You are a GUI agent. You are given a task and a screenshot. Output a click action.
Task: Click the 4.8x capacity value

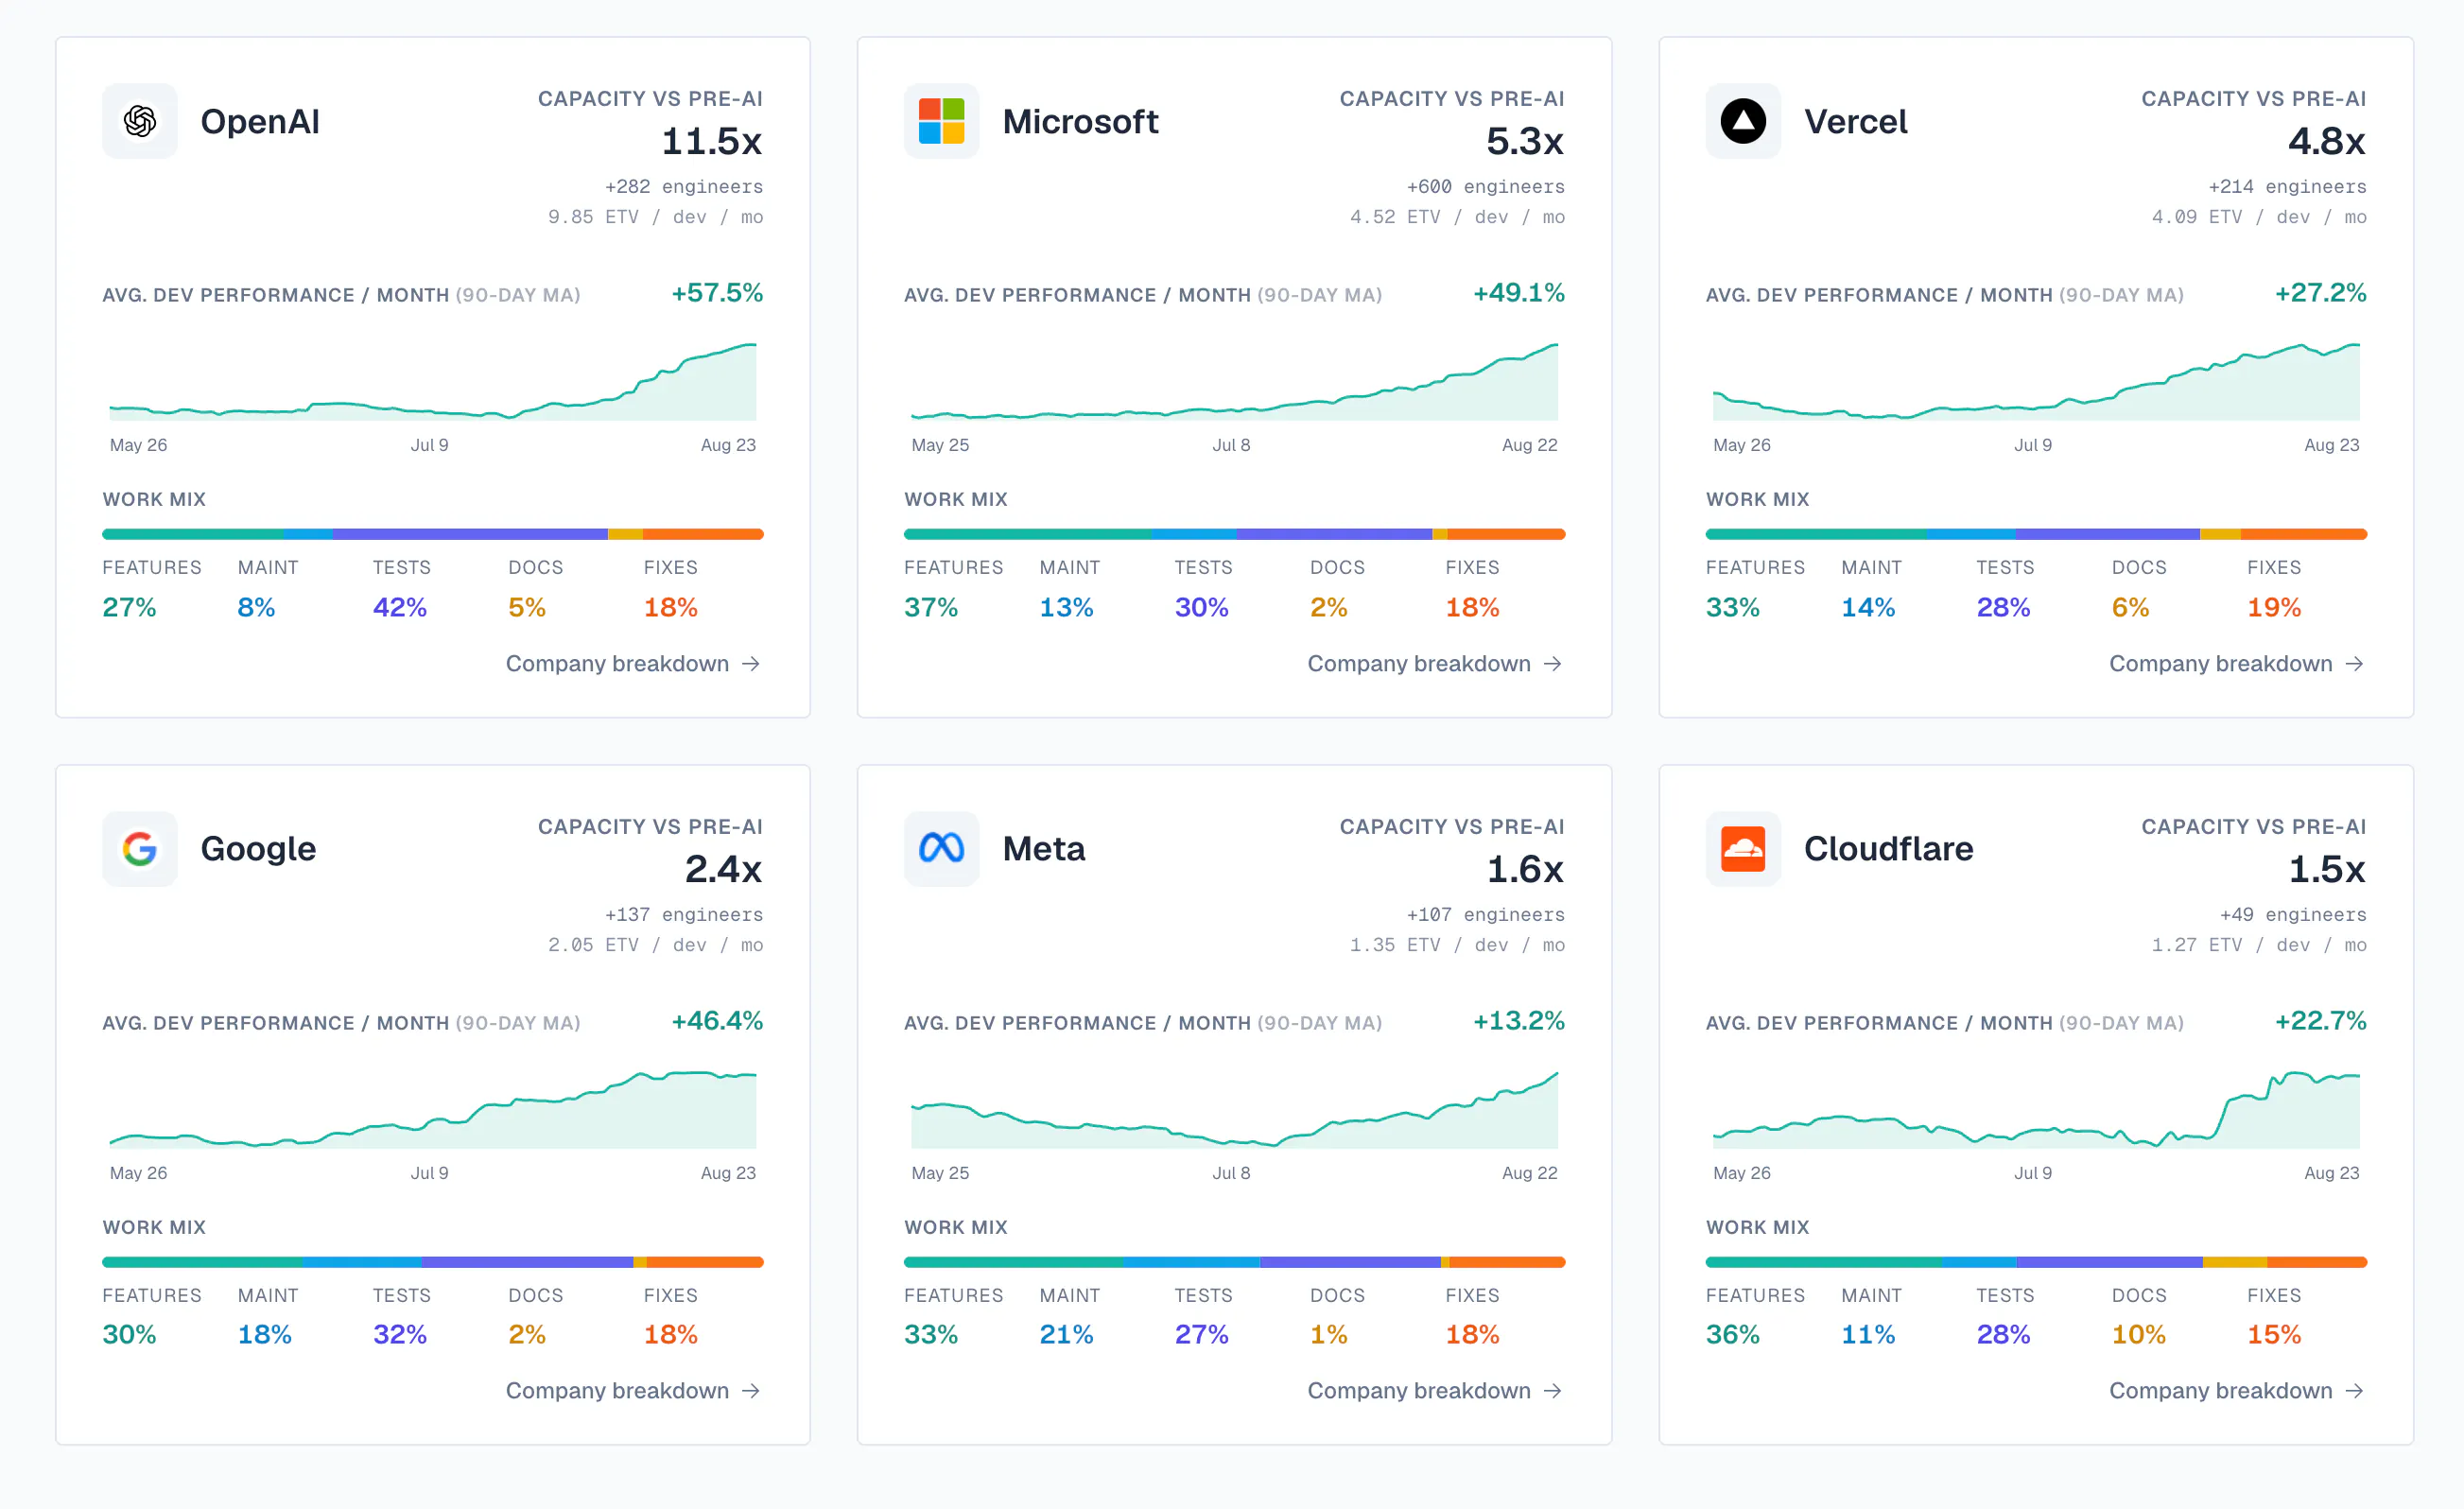tap(2327, 141)
